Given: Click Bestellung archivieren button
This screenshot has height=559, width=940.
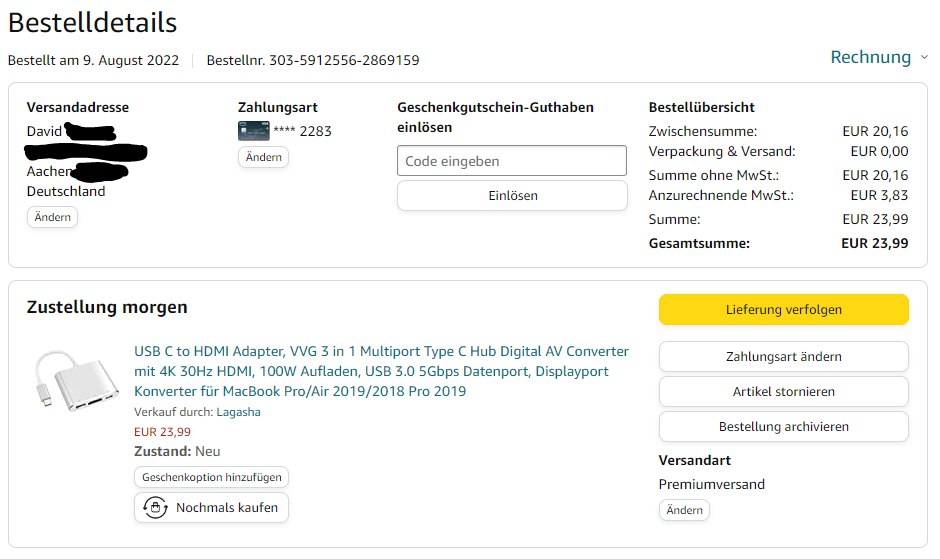Looking at the screenshot, I should (783, 427).
